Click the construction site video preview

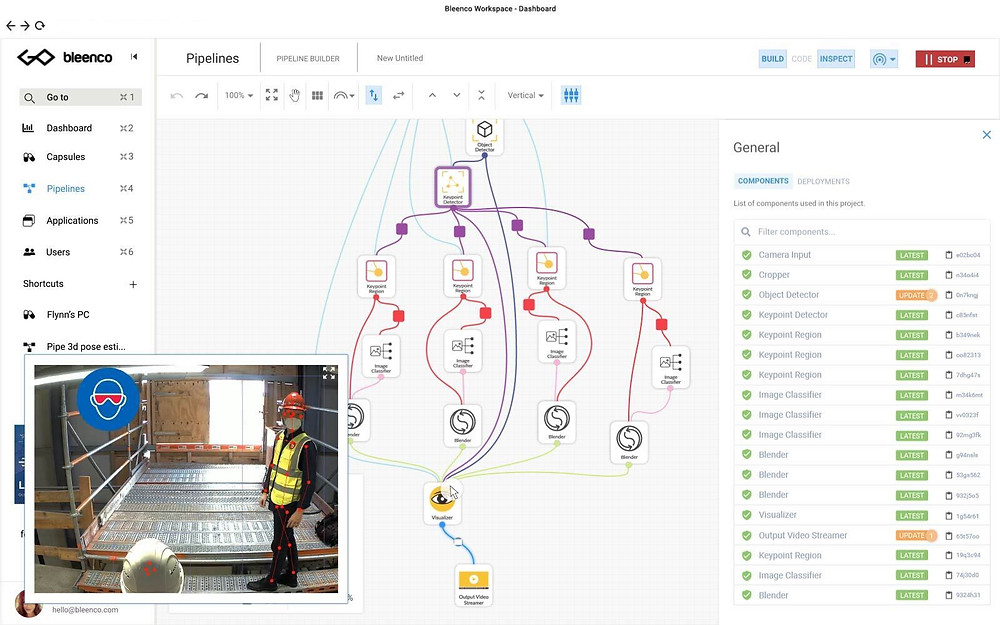186,479
